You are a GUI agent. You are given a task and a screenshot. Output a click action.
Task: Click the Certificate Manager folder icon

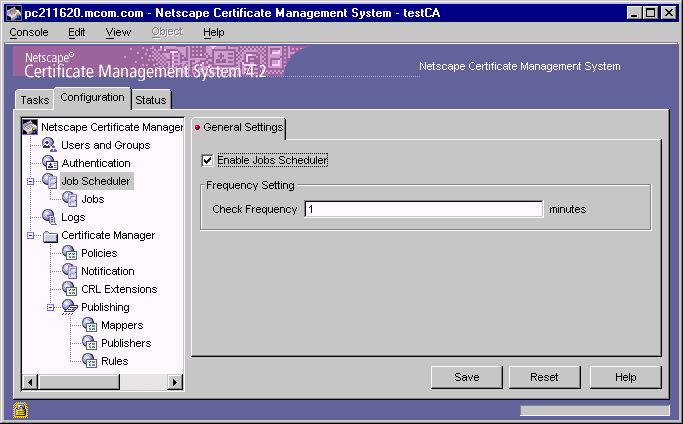coord(50,236)
